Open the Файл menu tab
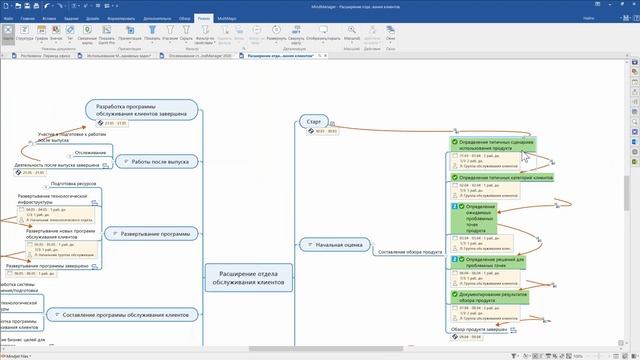640x360 pixels. click(x=8, y=18)
